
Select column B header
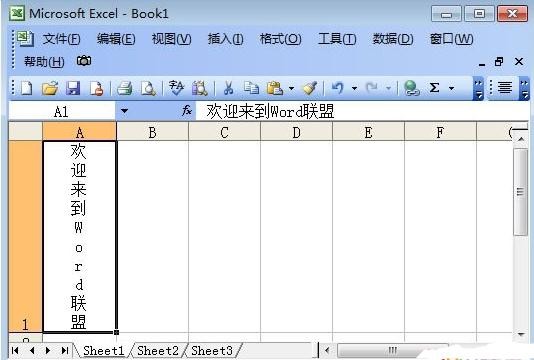tap(153, 132)
